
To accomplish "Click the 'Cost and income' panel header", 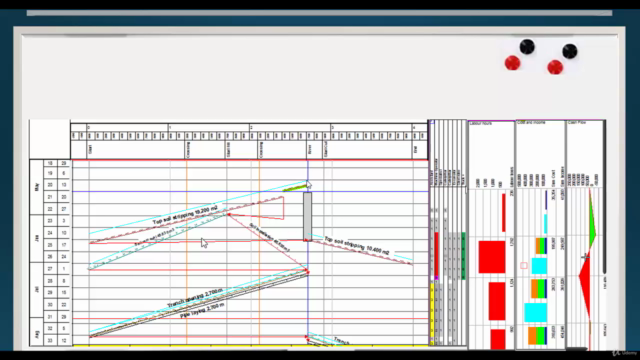I will [531, 122].
